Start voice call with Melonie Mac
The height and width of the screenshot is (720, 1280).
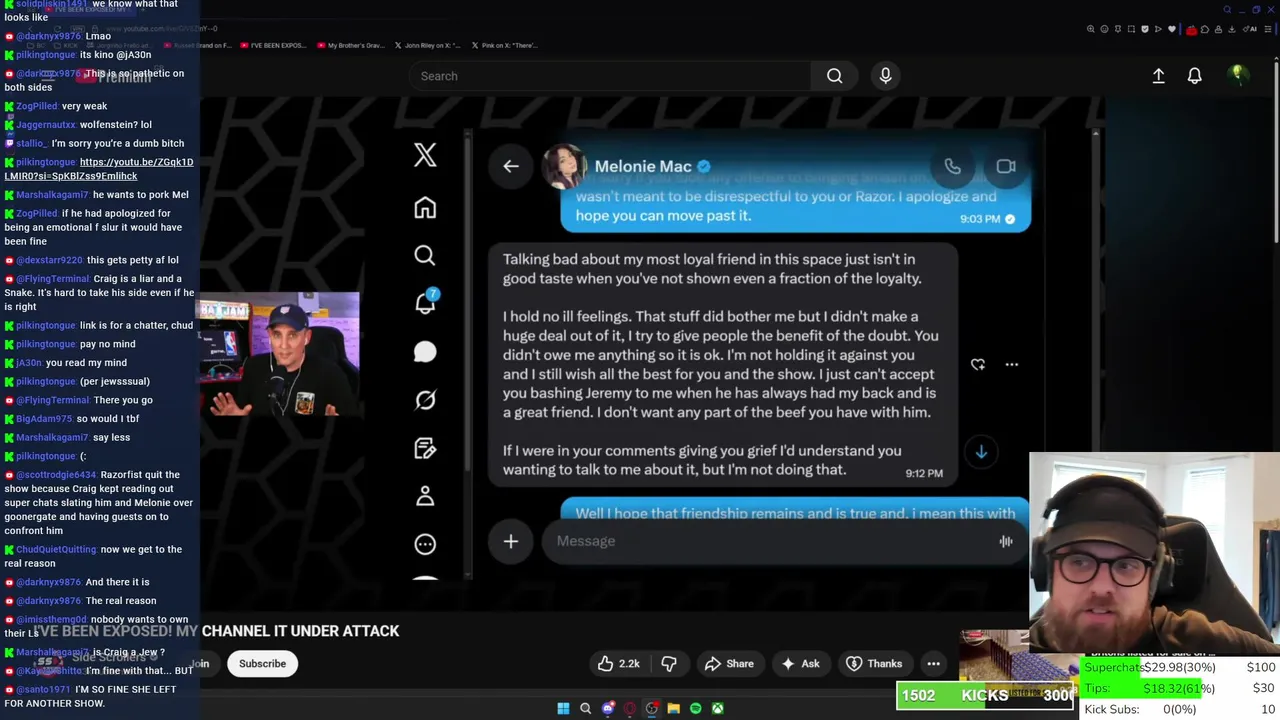[x=952, y=167]
